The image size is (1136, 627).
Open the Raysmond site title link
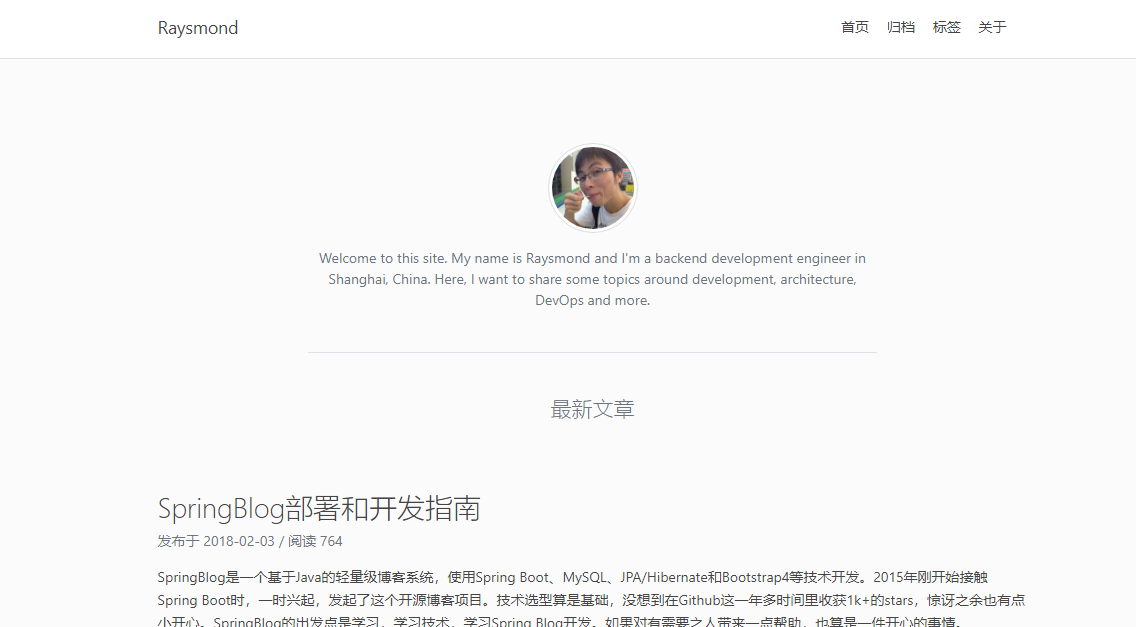198,28
